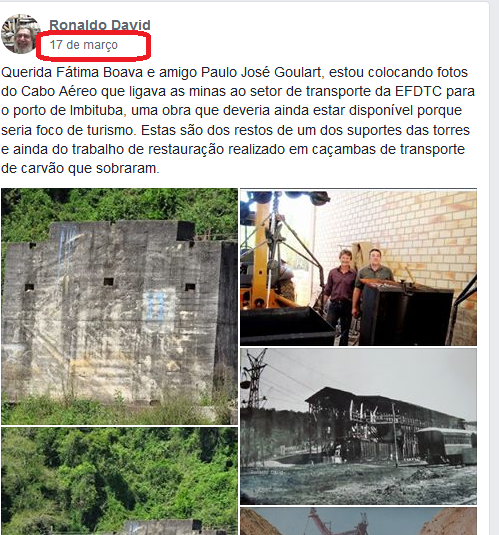This screenshot has height=535, width=499.
Task: Open the 17 de março timestamp link
Action: [x=84, y=45]
